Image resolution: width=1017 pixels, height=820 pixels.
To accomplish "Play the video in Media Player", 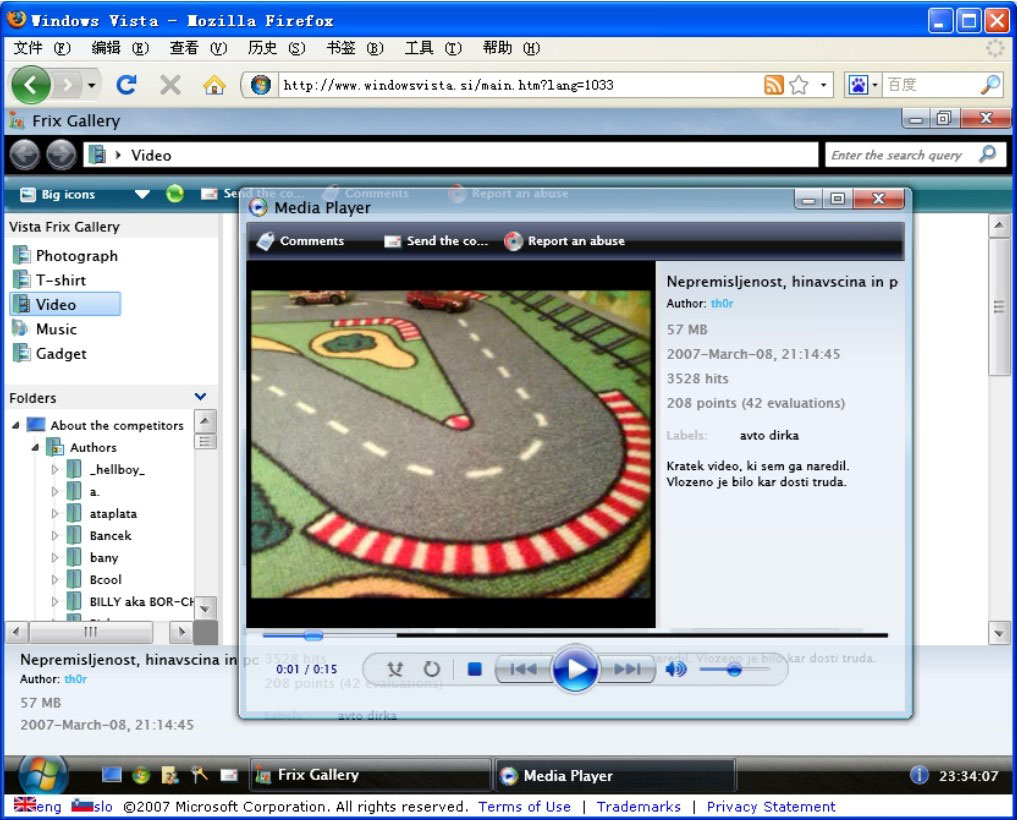I will click(575, 669).
